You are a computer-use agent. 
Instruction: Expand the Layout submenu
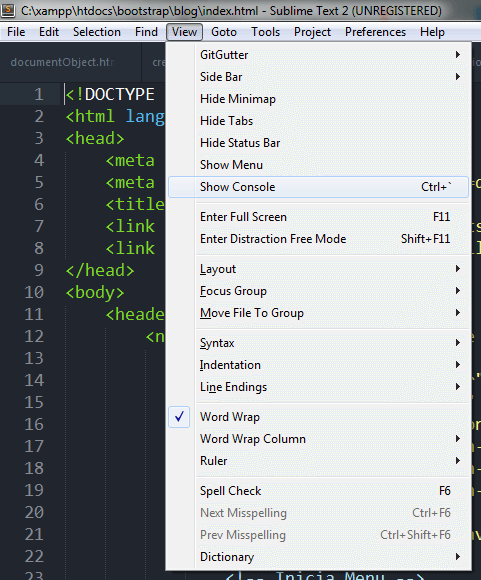319,269
